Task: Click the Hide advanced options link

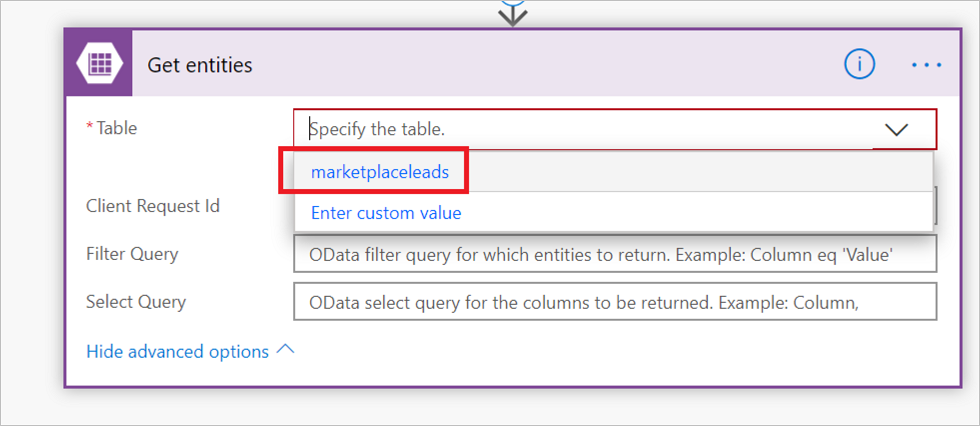Action: 178,352
